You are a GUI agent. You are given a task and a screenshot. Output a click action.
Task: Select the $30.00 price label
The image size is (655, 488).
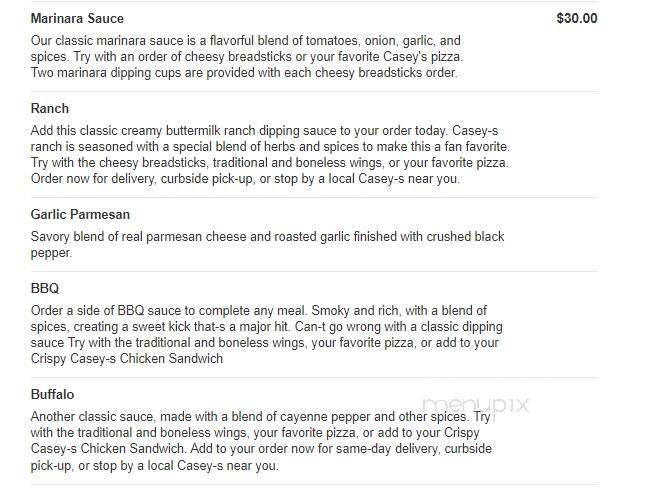(576, 18)
